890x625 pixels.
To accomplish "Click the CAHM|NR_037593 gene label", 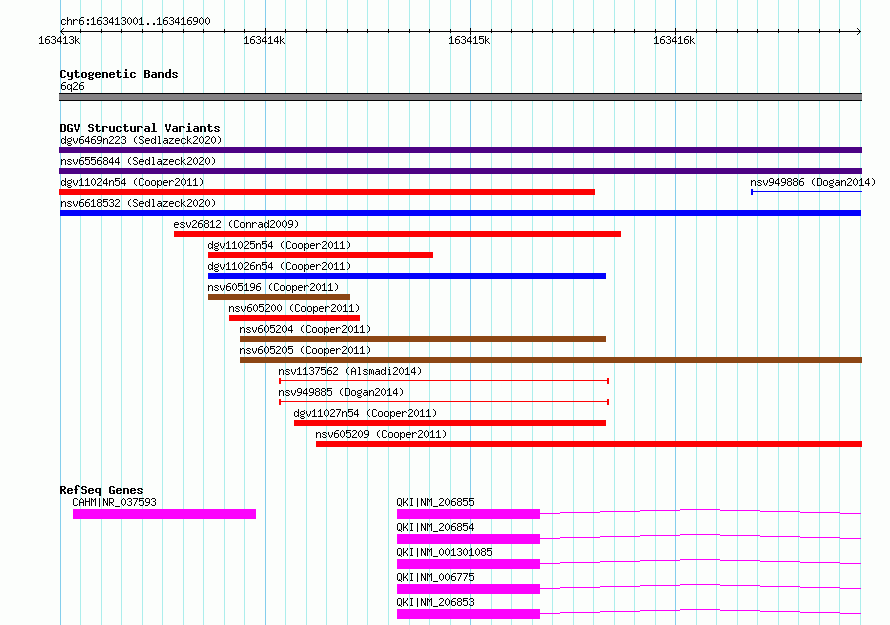I will click(x=114, y=502).
